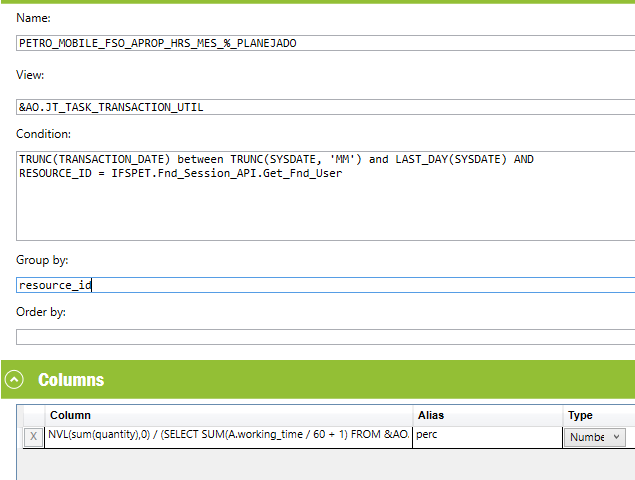
Task: Select the perc alias cell
Action: point(488,437)
